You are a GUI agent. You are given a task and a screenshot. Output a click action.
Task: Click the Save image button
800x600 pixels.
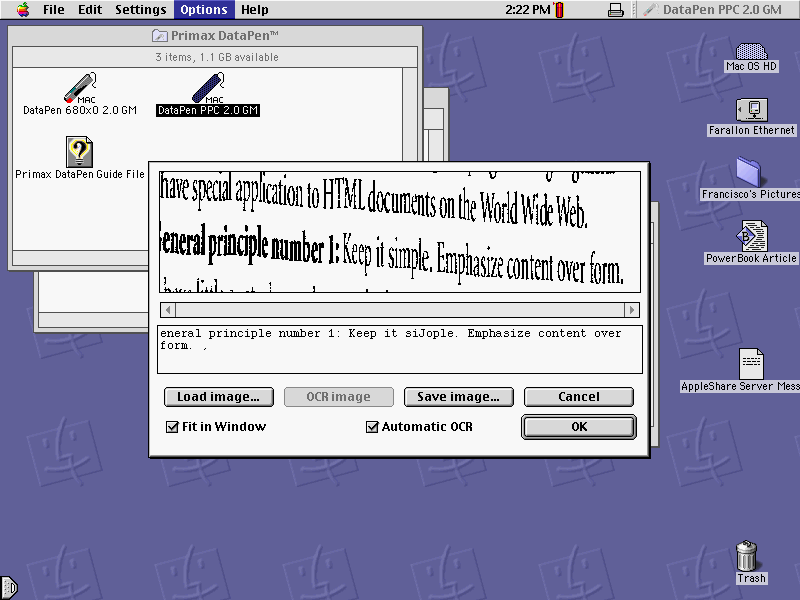(458, 397)
